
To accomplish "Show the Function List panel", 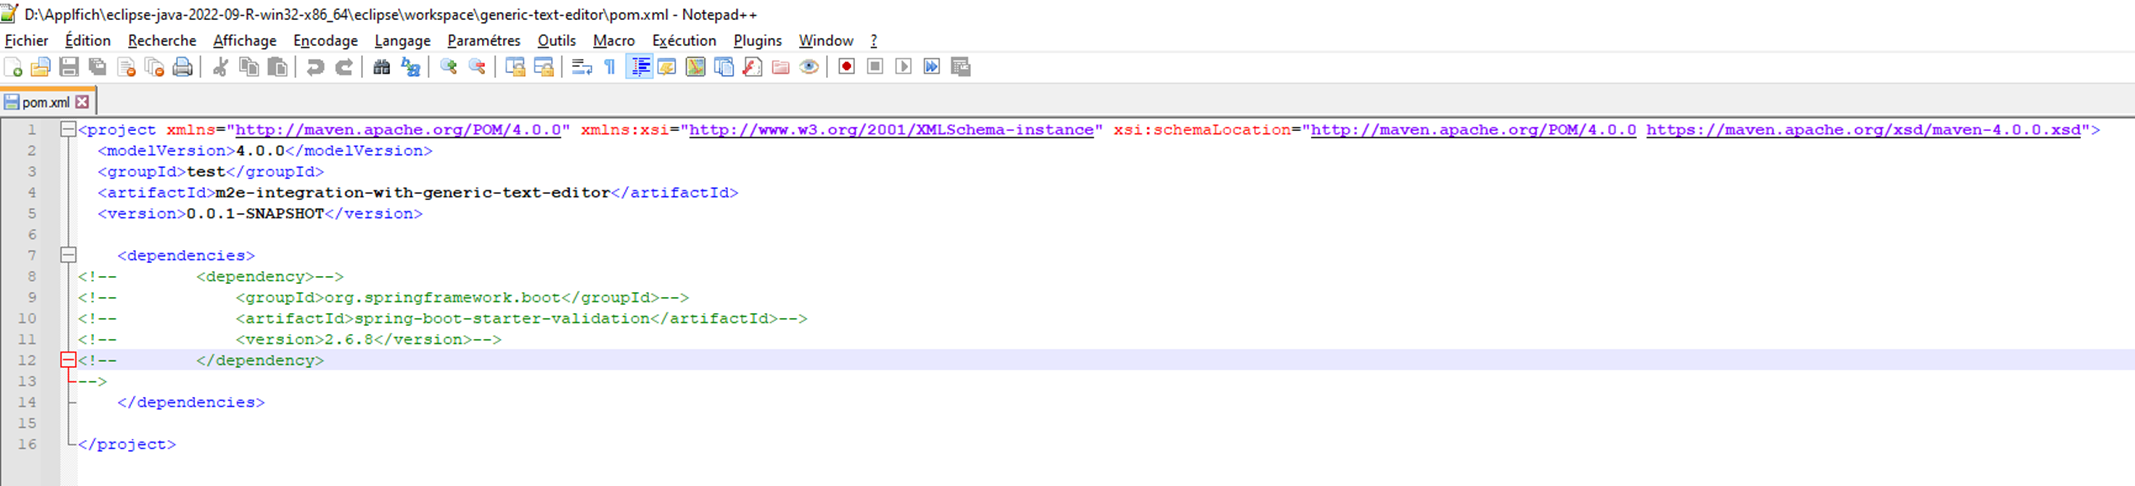I will click(752, 67).
